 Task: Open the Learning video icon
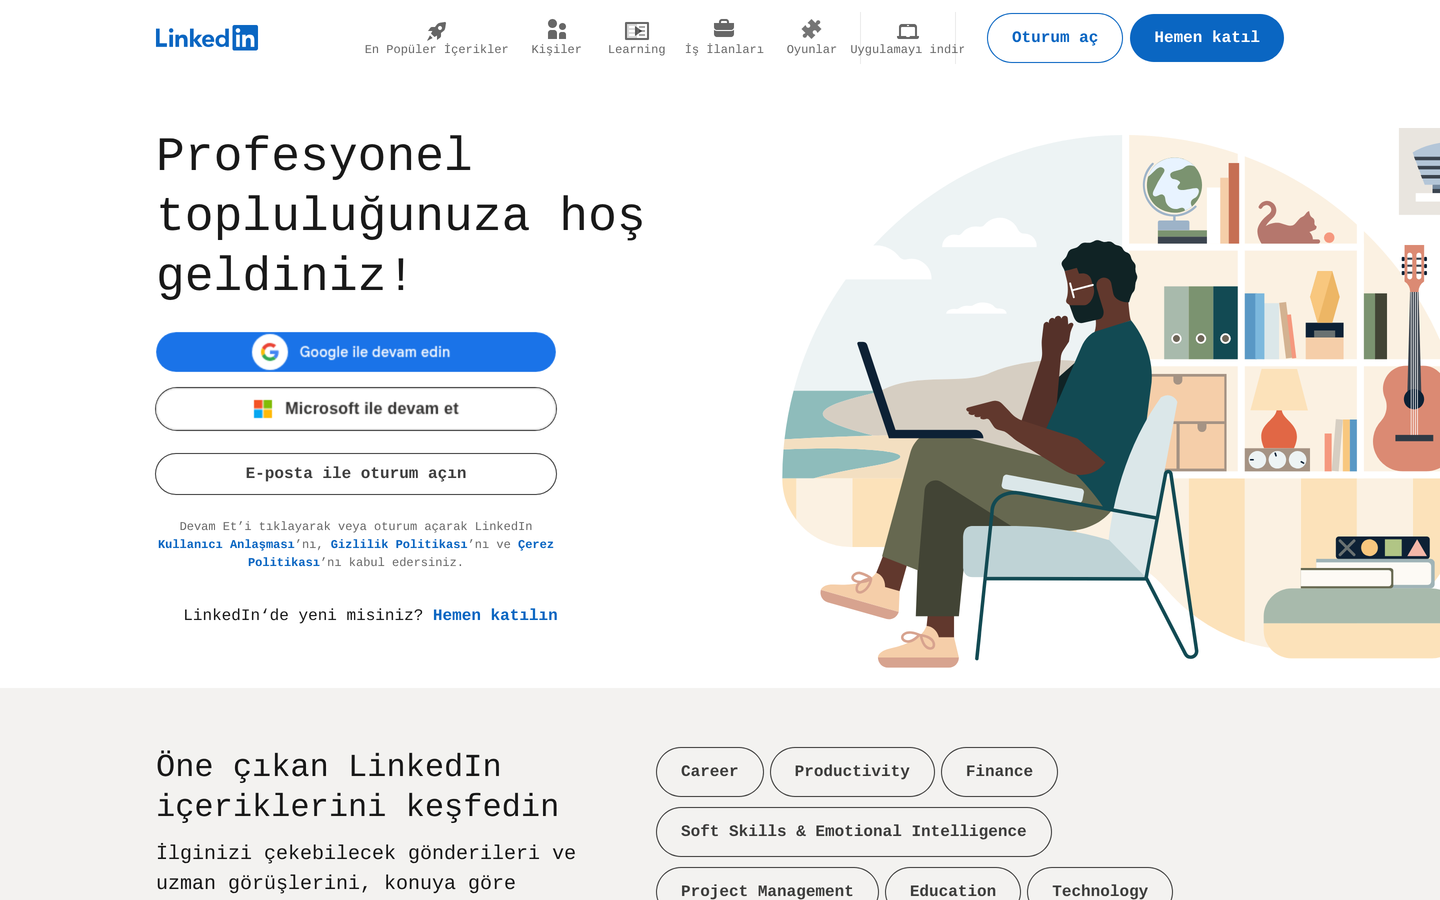[x=637, y=30]
